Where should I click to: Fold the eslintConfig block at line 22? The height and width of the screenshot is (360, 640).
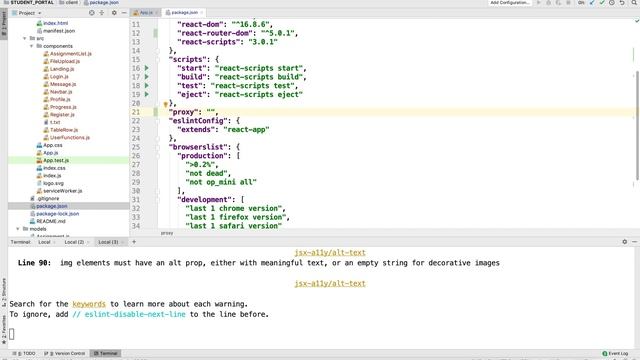(x=158, y=121)
